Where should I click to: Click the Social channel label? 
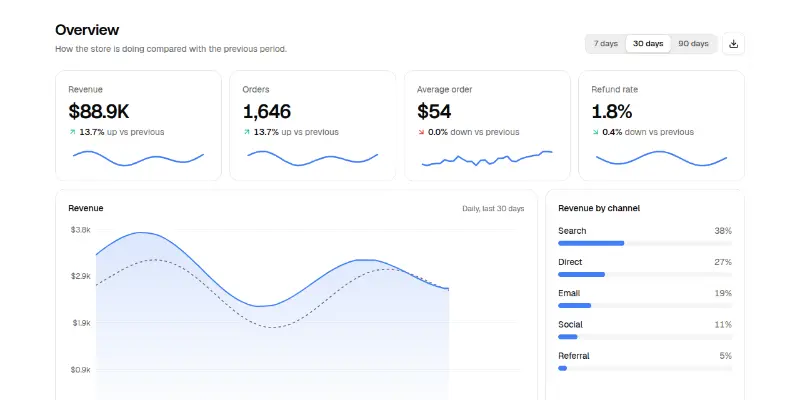tap(570, 324)
